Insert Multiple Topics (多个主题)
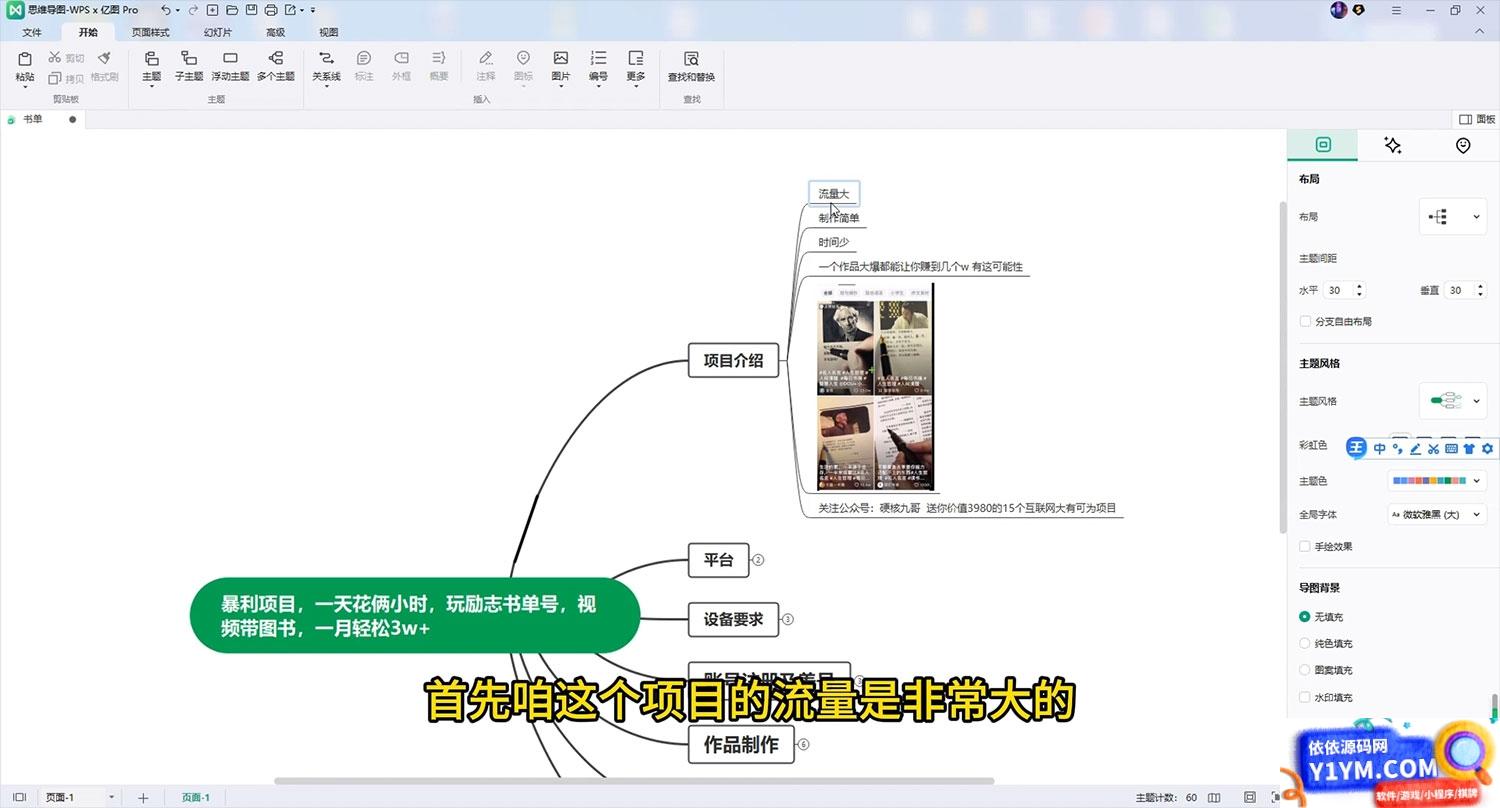Image resolution: width=1500 pixels, height=808 pixels. [x=276, y=66]
